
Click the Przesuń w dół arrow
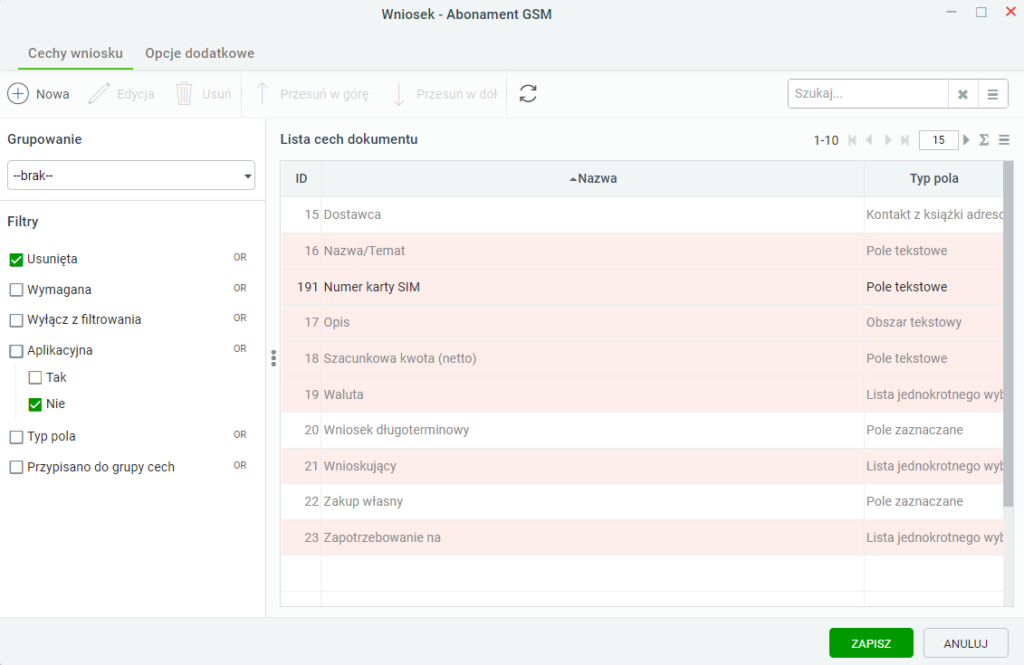click(398, 93)
